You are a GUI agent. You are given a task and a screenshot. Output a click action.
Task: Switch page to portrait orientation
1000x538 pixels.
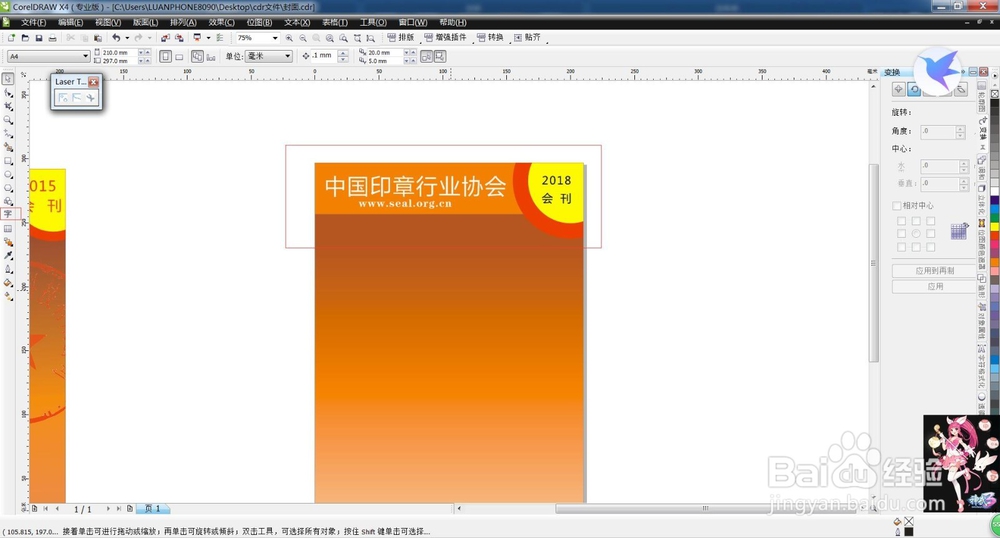click(166, 57)
